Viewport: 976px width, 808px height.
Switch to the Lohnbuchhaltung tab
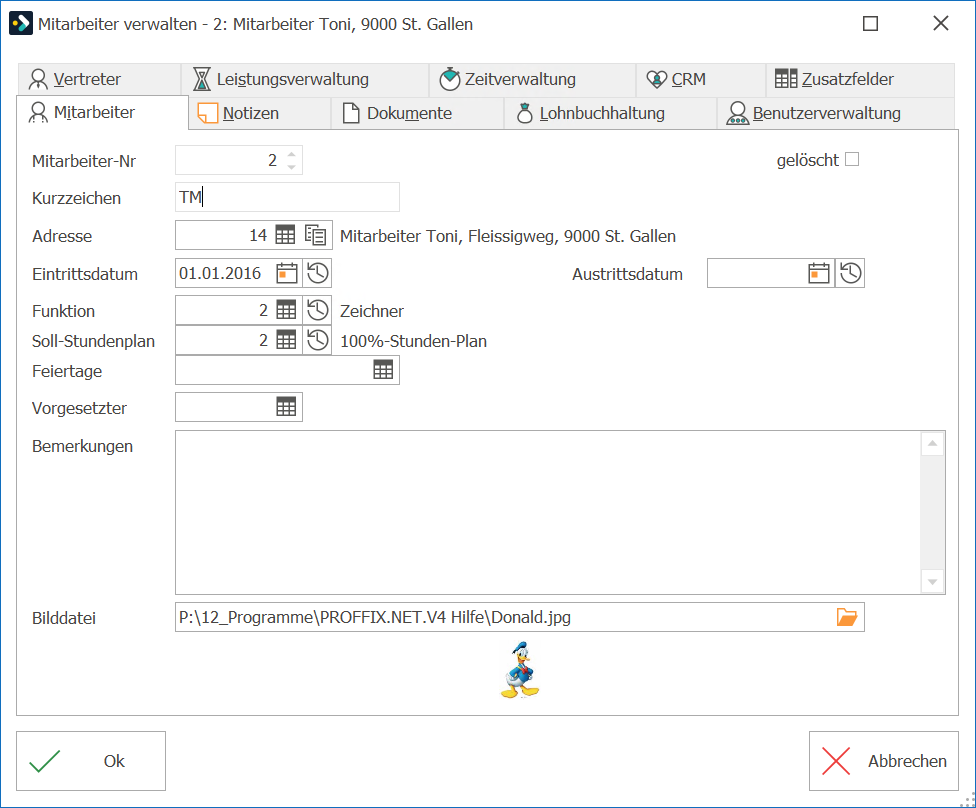[611, 113]
